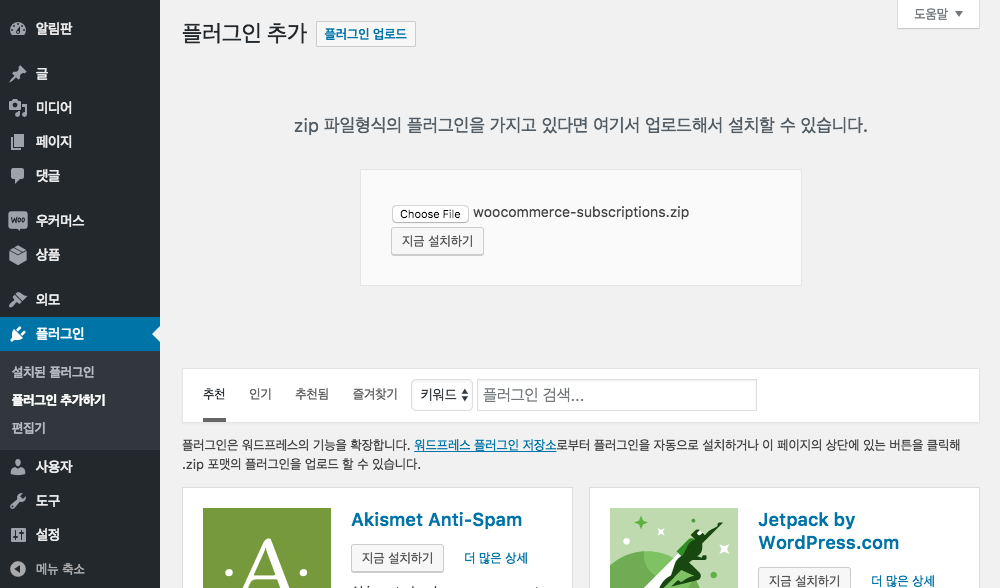Click the 댓글 comments bubble icon
Image resolution: width=1000 pixels, height=588 pixels.
[x=17, y=176]
